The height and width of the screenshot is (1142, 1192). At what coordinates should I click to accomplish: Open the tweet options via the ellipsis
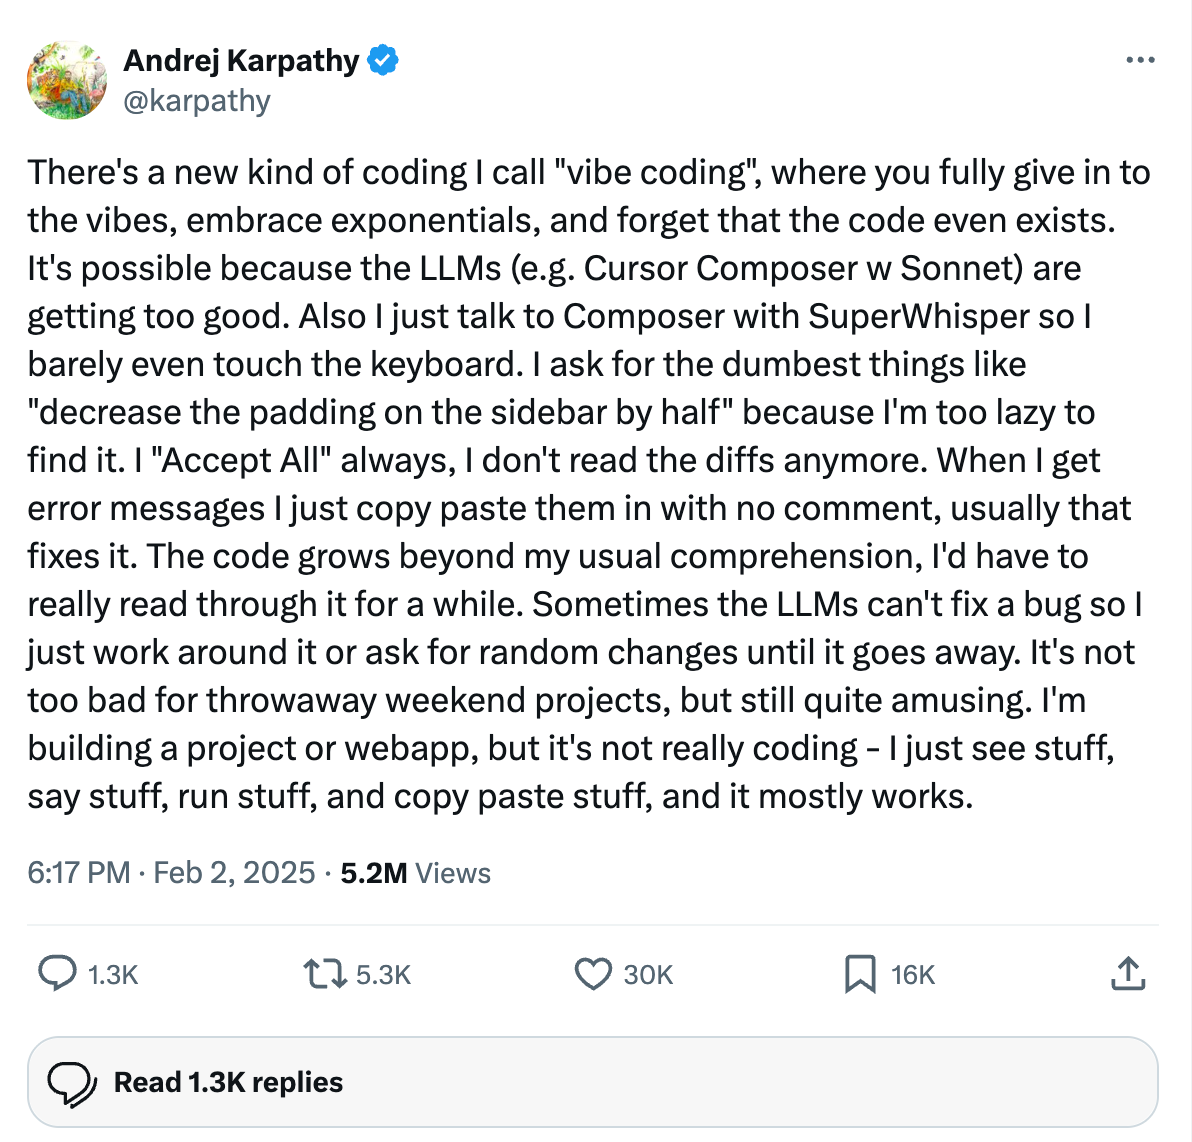pos(1138,60)
